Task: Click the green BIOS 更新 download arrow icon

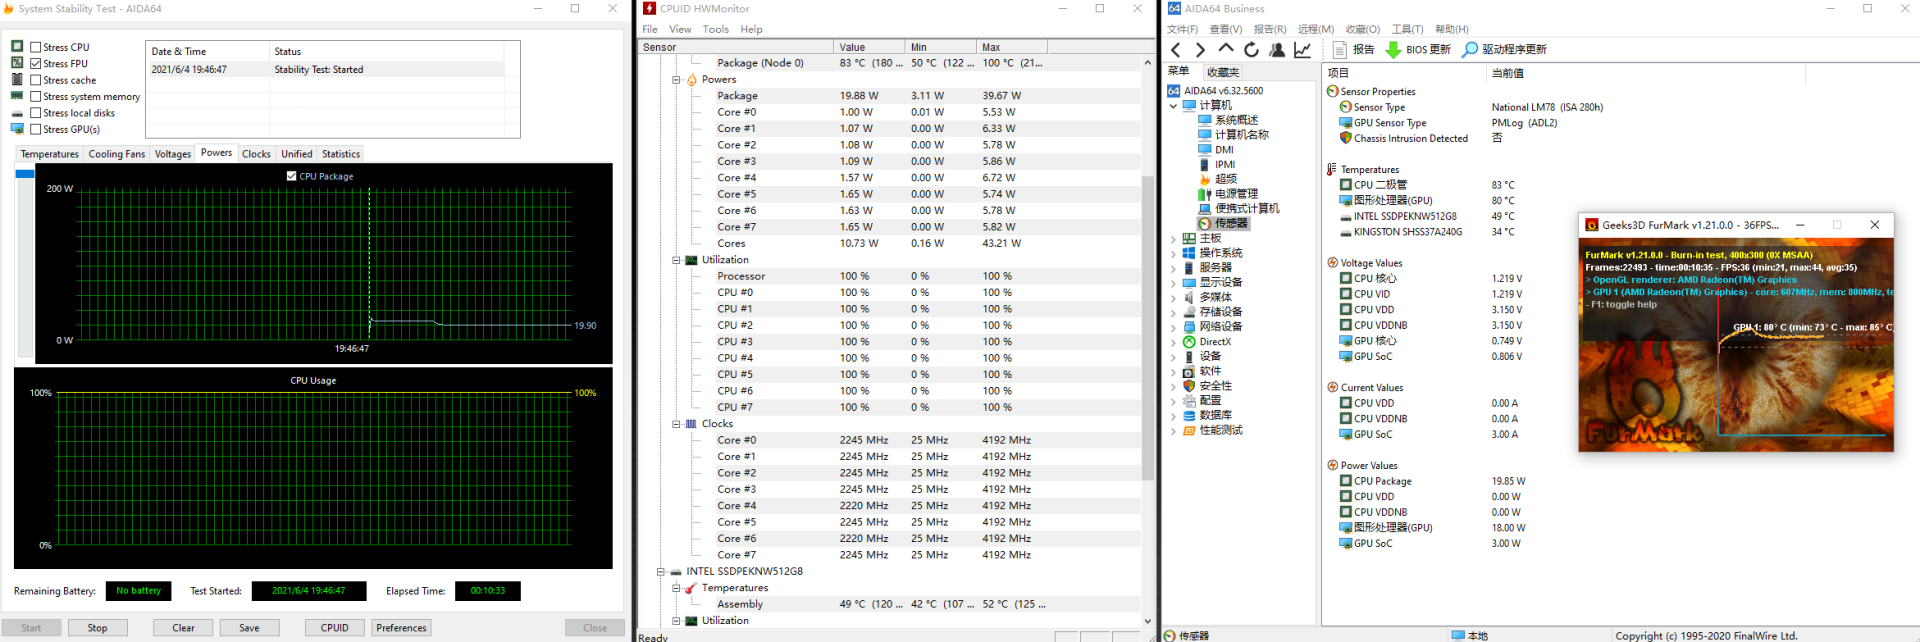Action: [x=1393, y=49]
